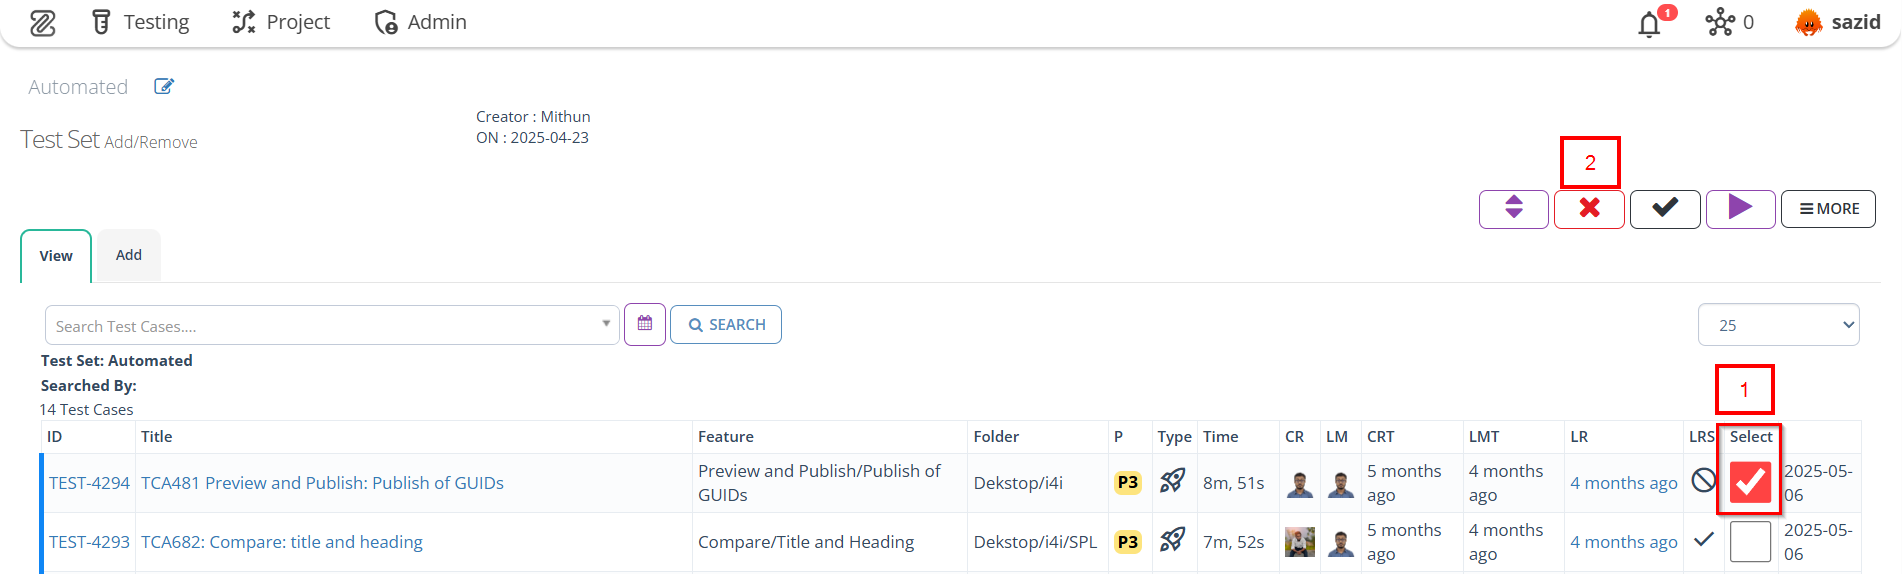
Task: Switch to the Add tab
Action: [x=129, y=256]
